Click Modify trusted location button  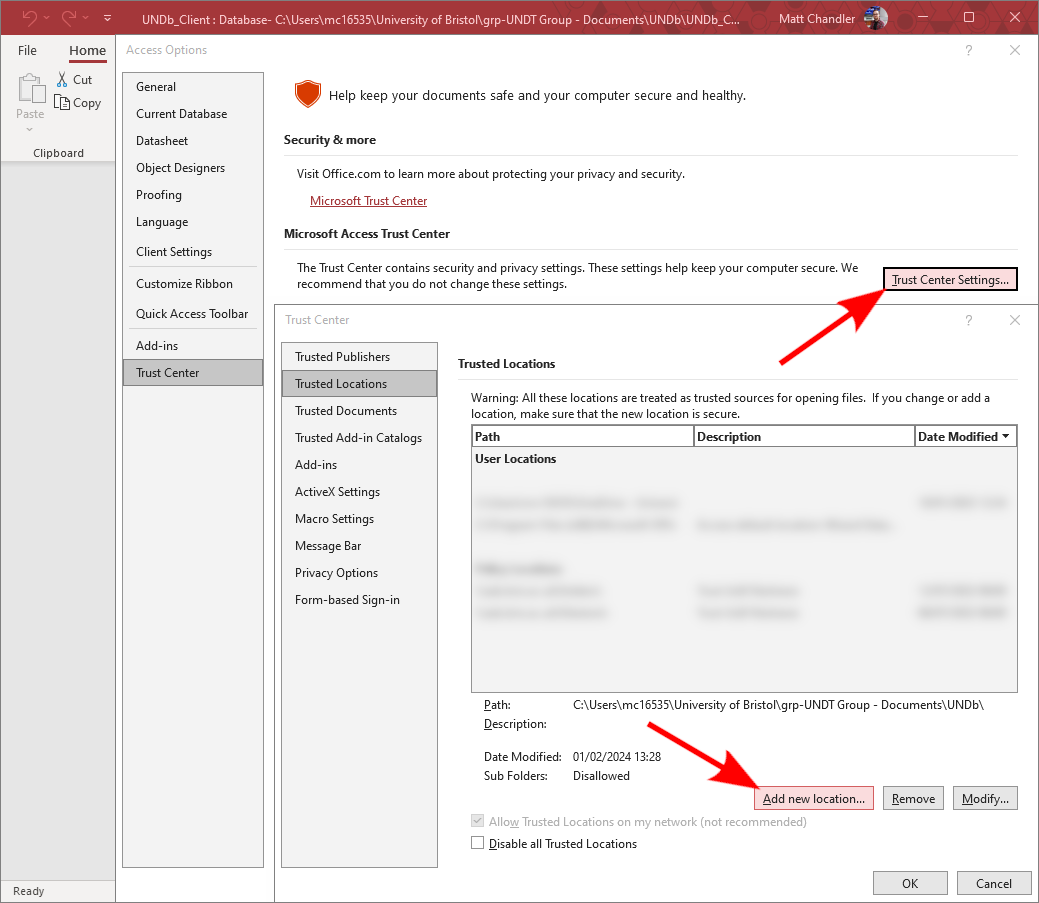(x=985, y=799)
